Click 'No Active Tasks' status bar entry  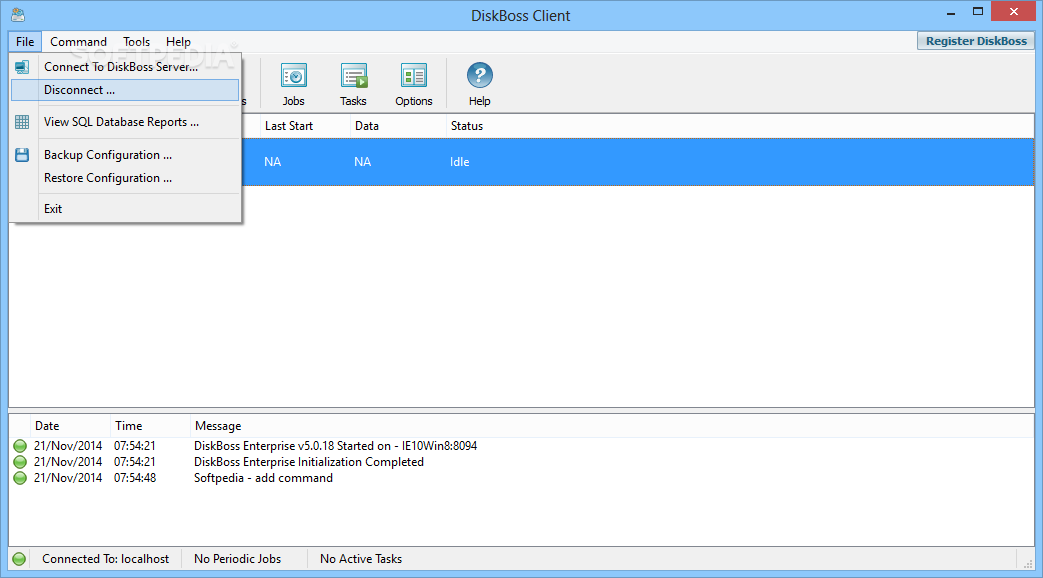tap(361, 559)
